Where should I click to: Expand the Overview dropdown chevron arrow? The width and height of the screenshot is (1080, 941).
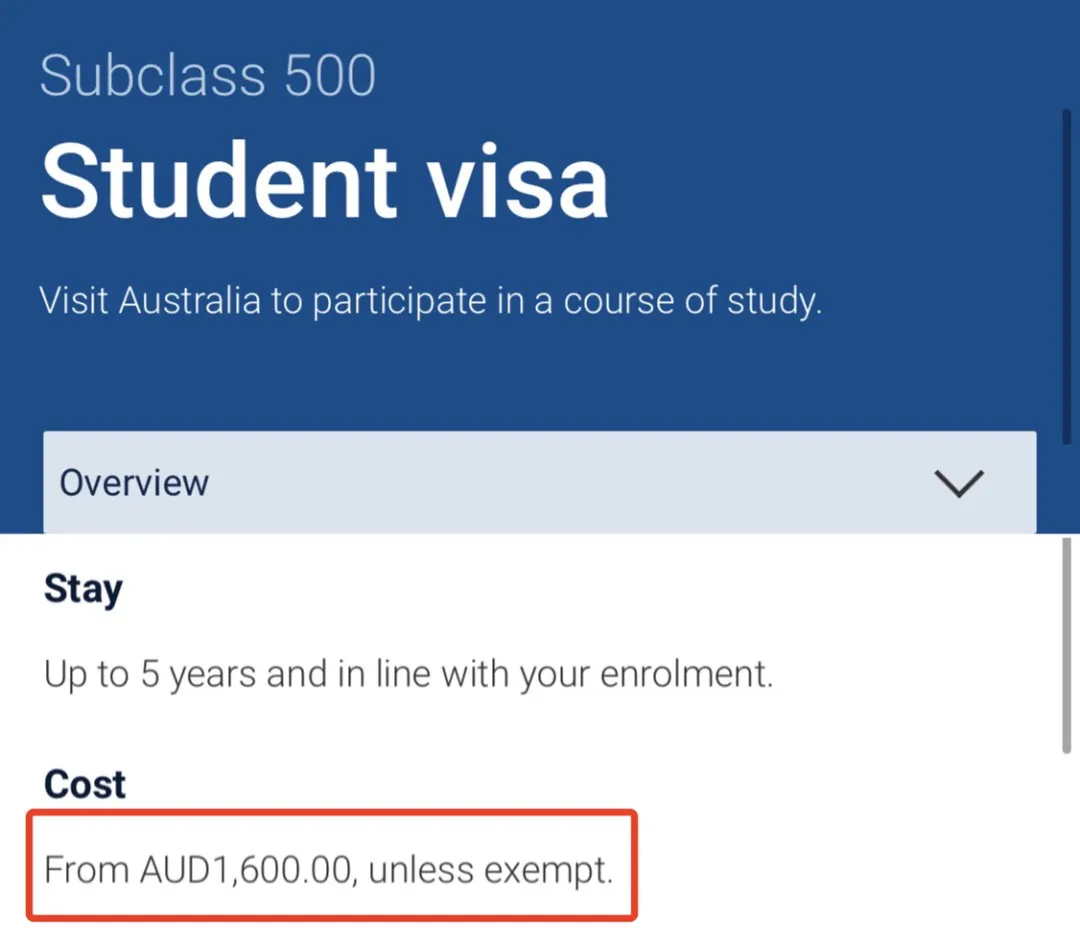point(958,483)
